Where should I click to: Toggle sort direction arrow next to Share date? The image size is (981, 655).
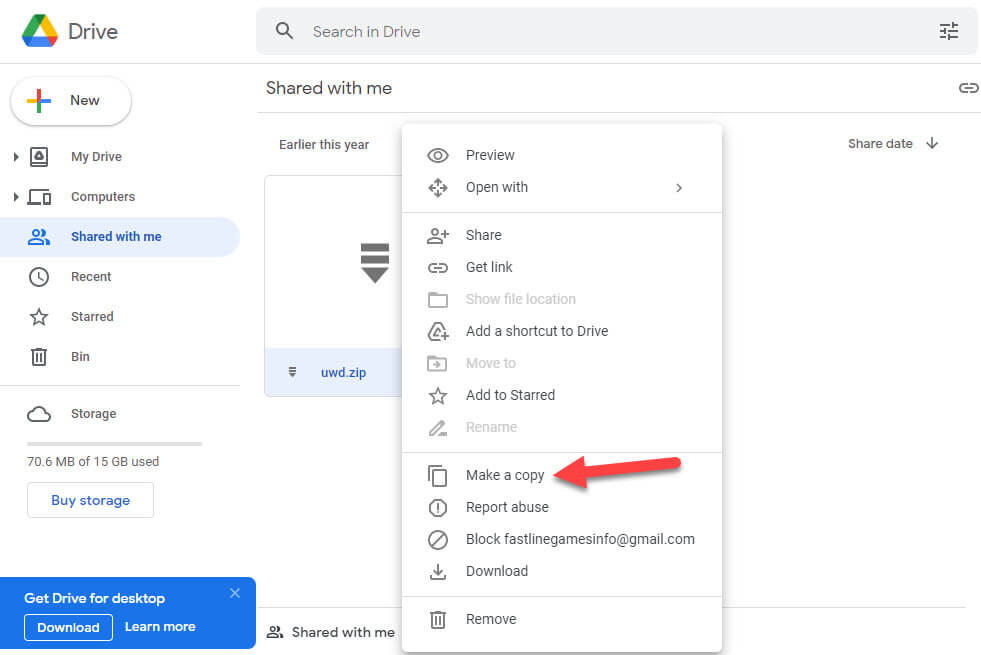932,144
